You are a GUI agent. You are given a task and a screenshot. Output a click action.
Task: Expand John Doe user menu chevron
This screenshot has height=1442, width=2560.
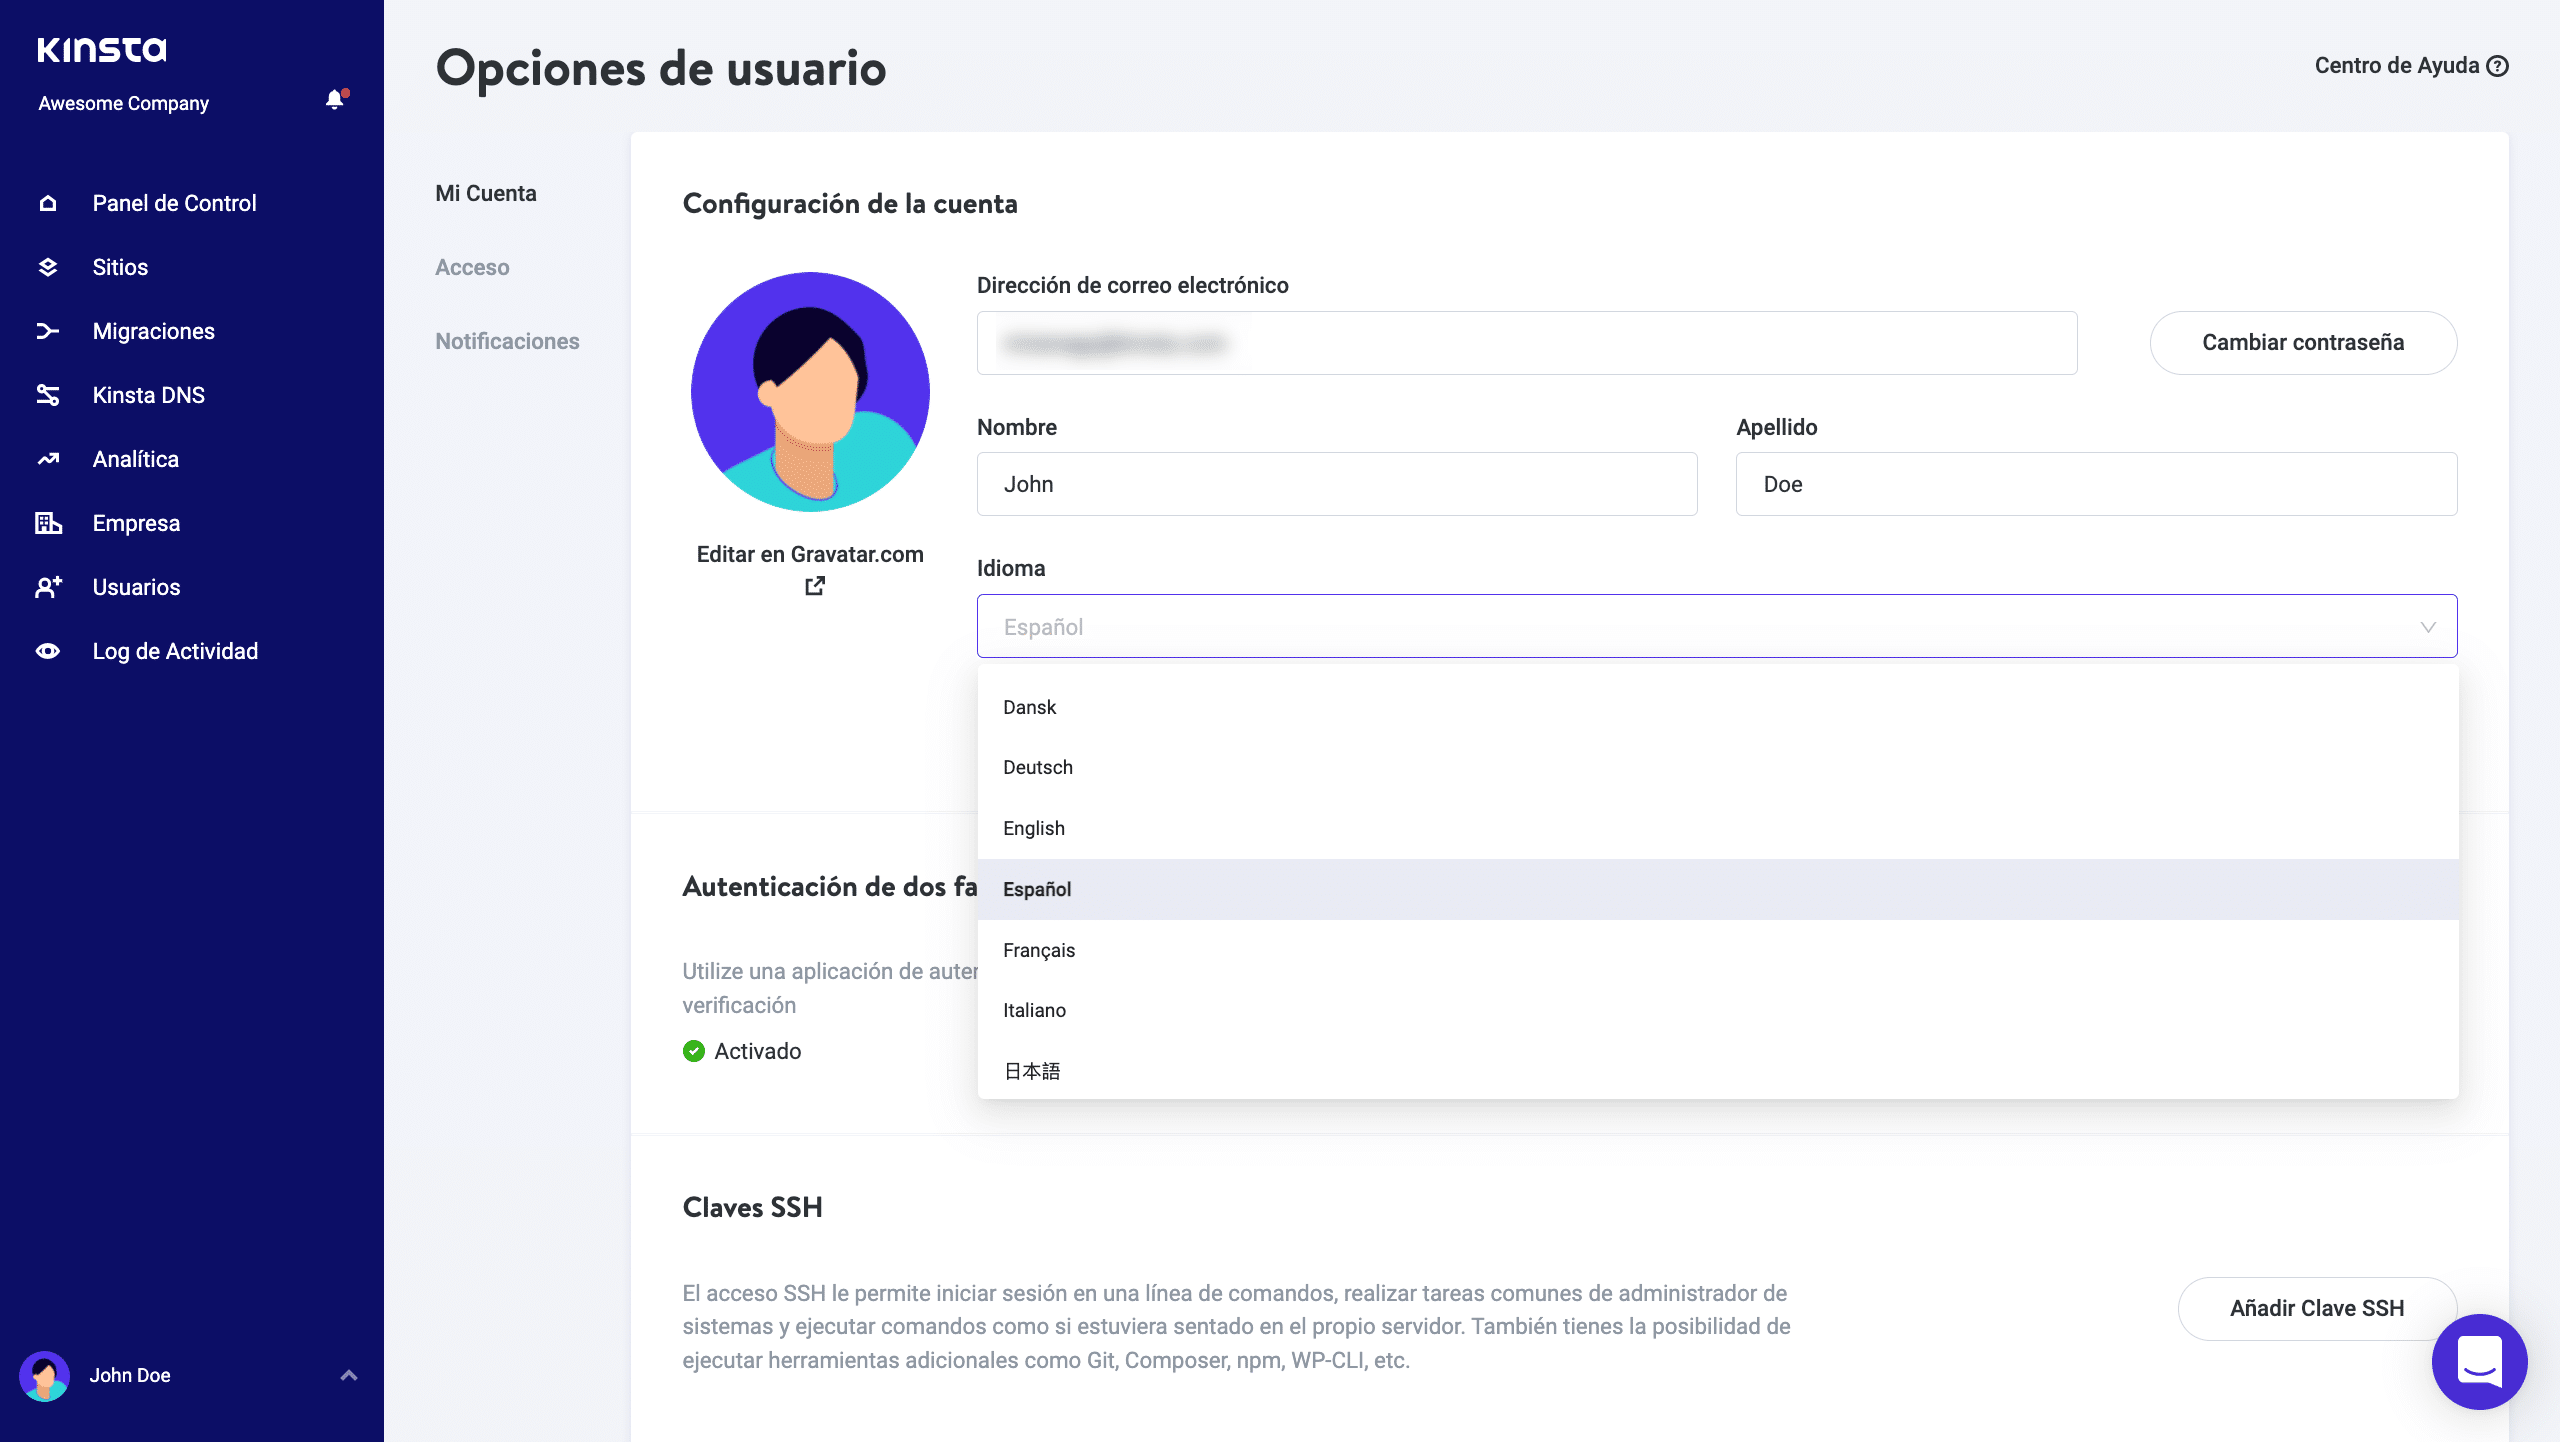pyautogui.click(x=349, y=1375)
